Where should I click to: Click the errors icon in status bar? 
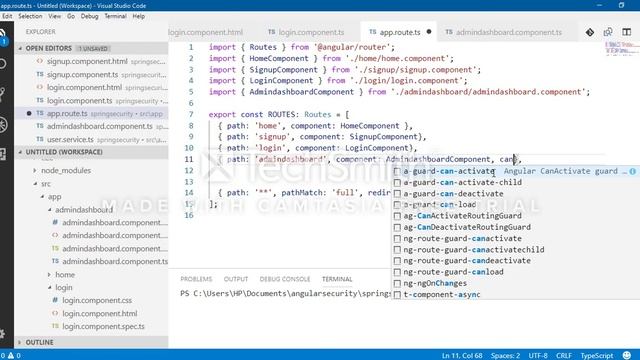[x=3, y=356]
